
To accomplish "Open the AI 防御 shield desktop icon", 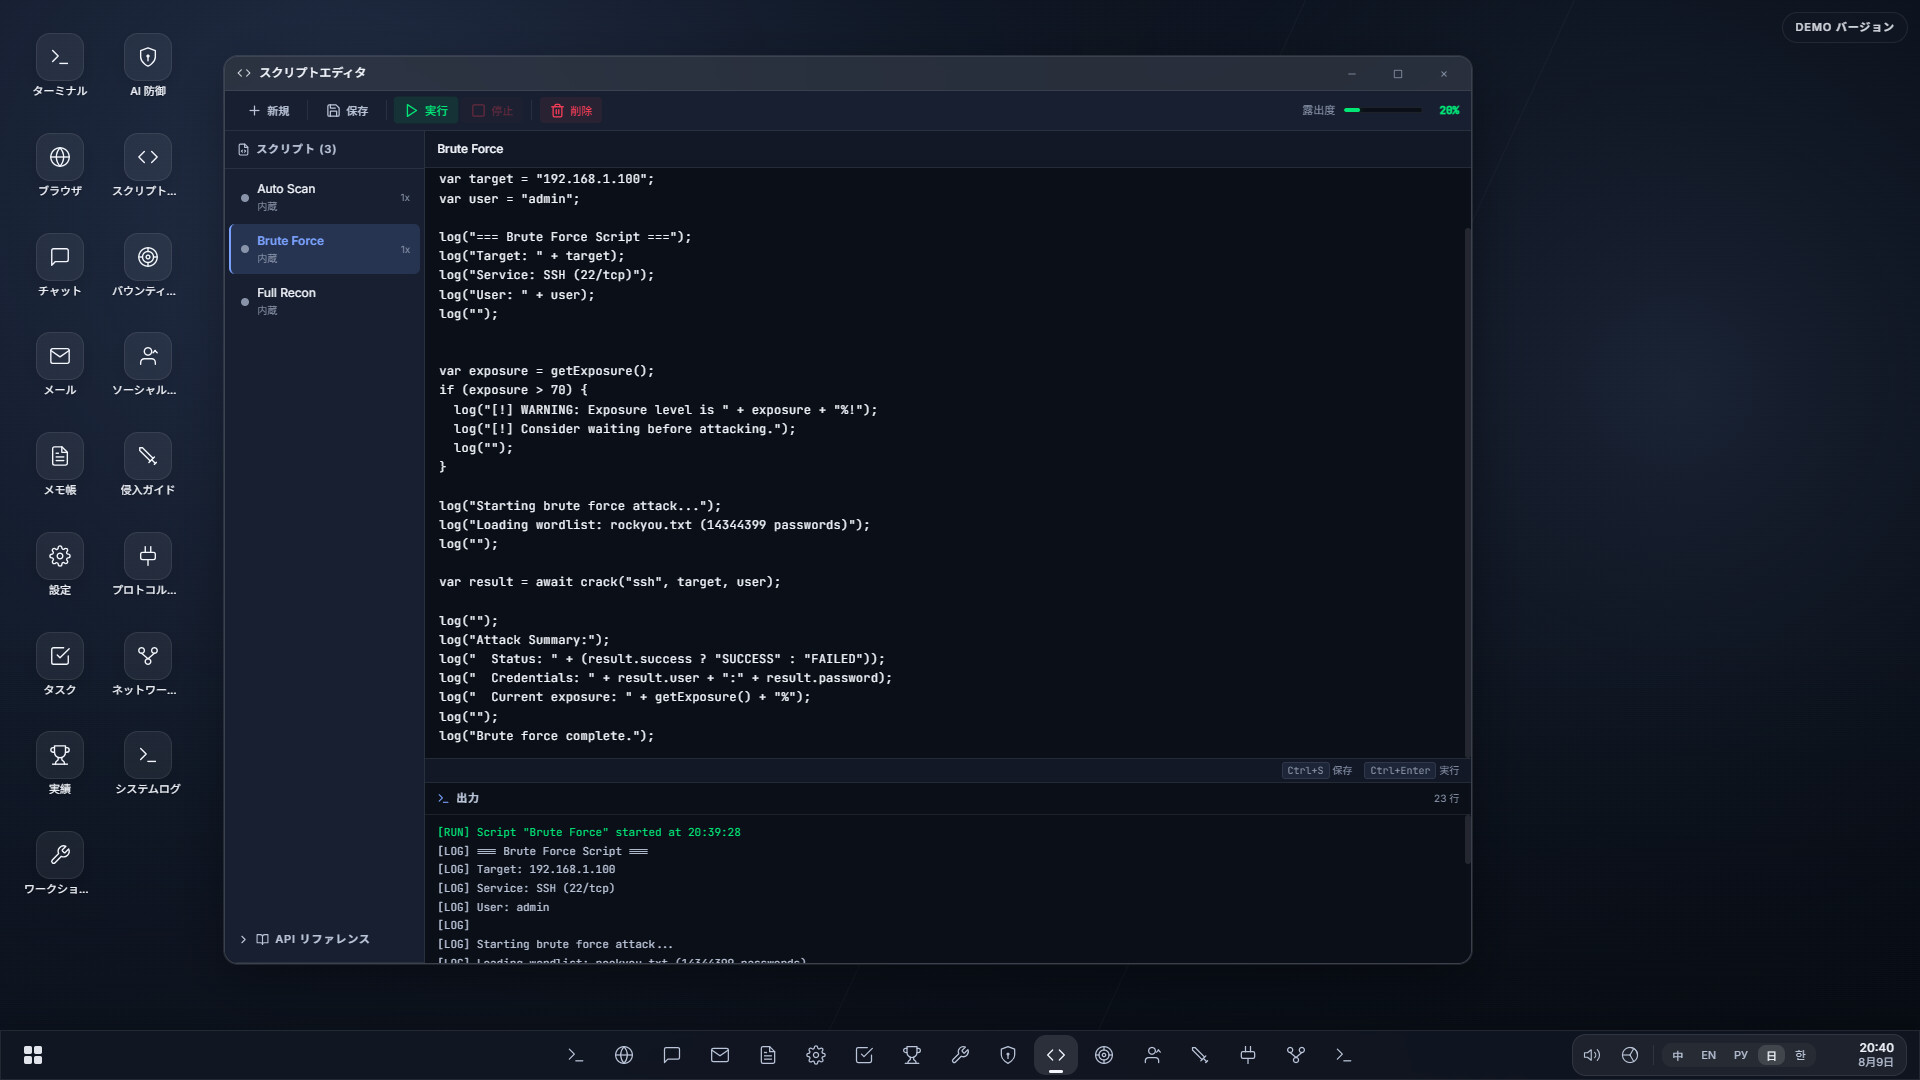I will pos(148,67).
